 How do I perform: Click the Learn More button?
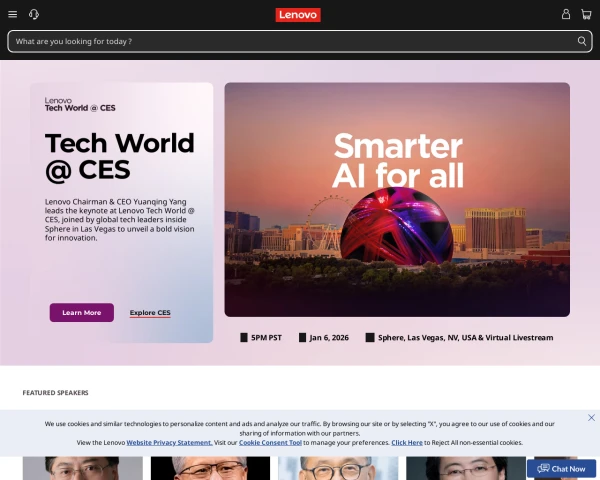tap(82, 312)
